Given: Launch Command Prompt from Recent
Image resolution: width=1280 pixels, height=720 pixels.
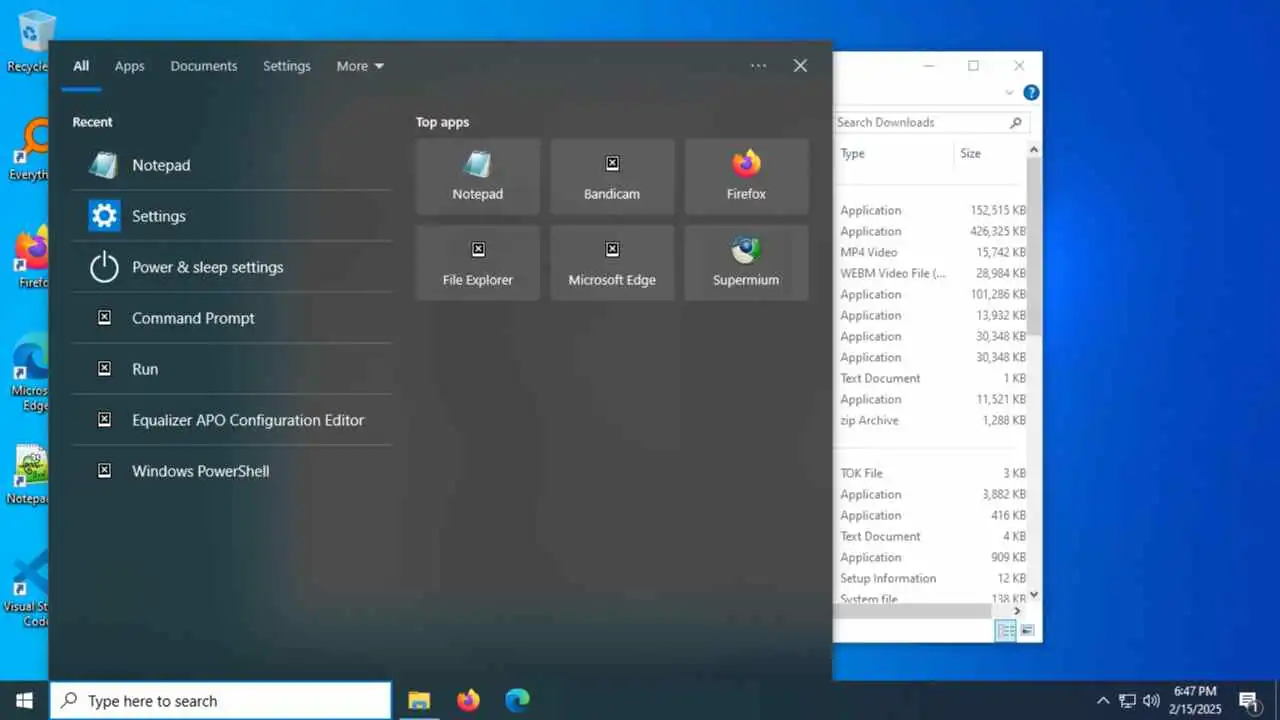Looking at the screenshot, I should 231,318.
